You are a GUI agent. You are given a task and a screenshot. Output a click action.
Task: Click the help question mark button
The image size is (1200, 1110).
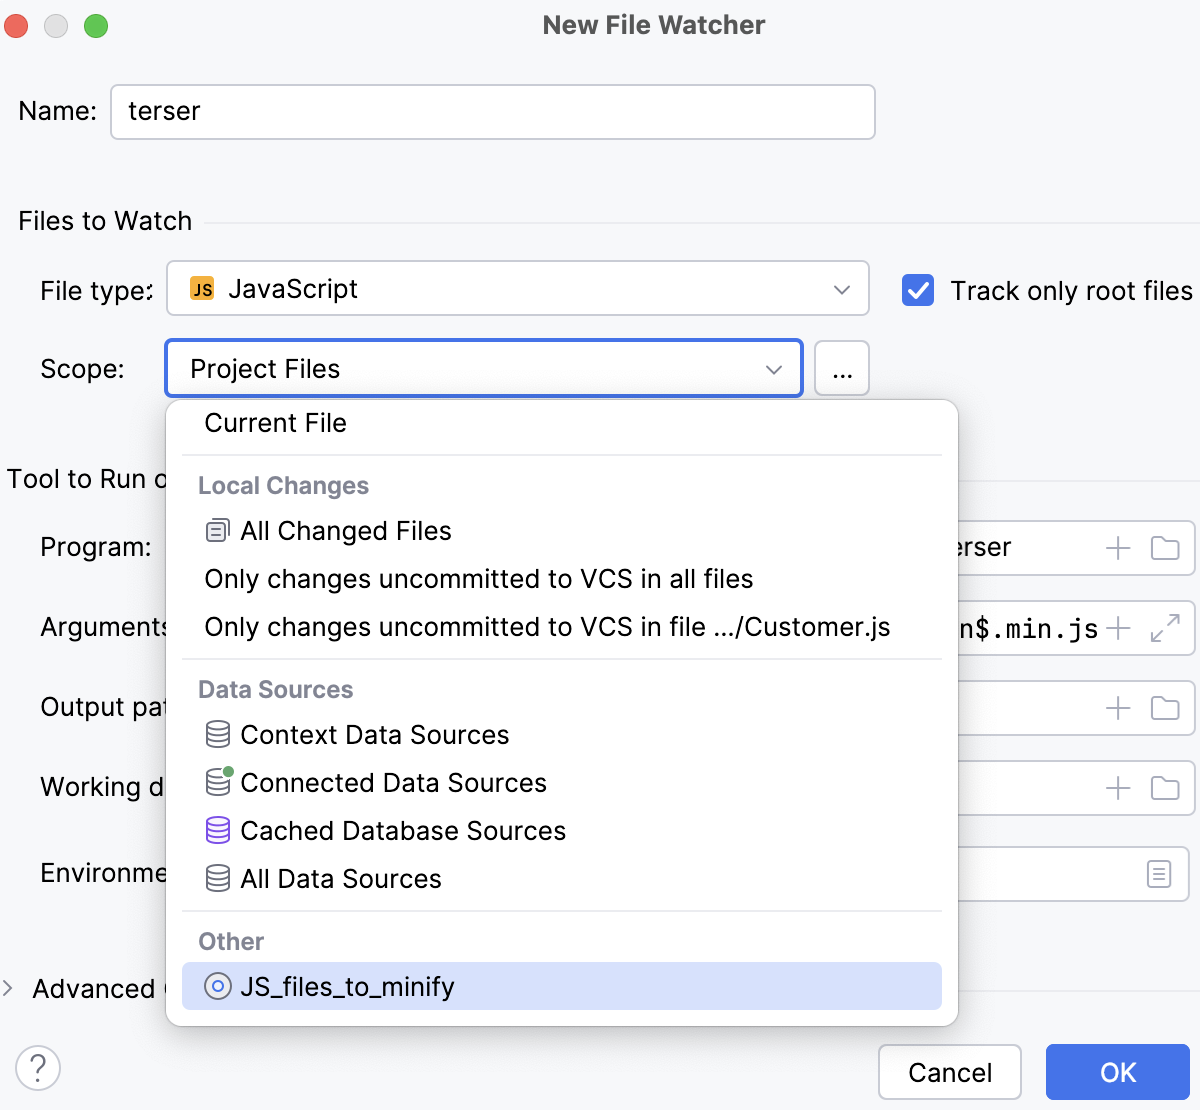(38, 1068)
